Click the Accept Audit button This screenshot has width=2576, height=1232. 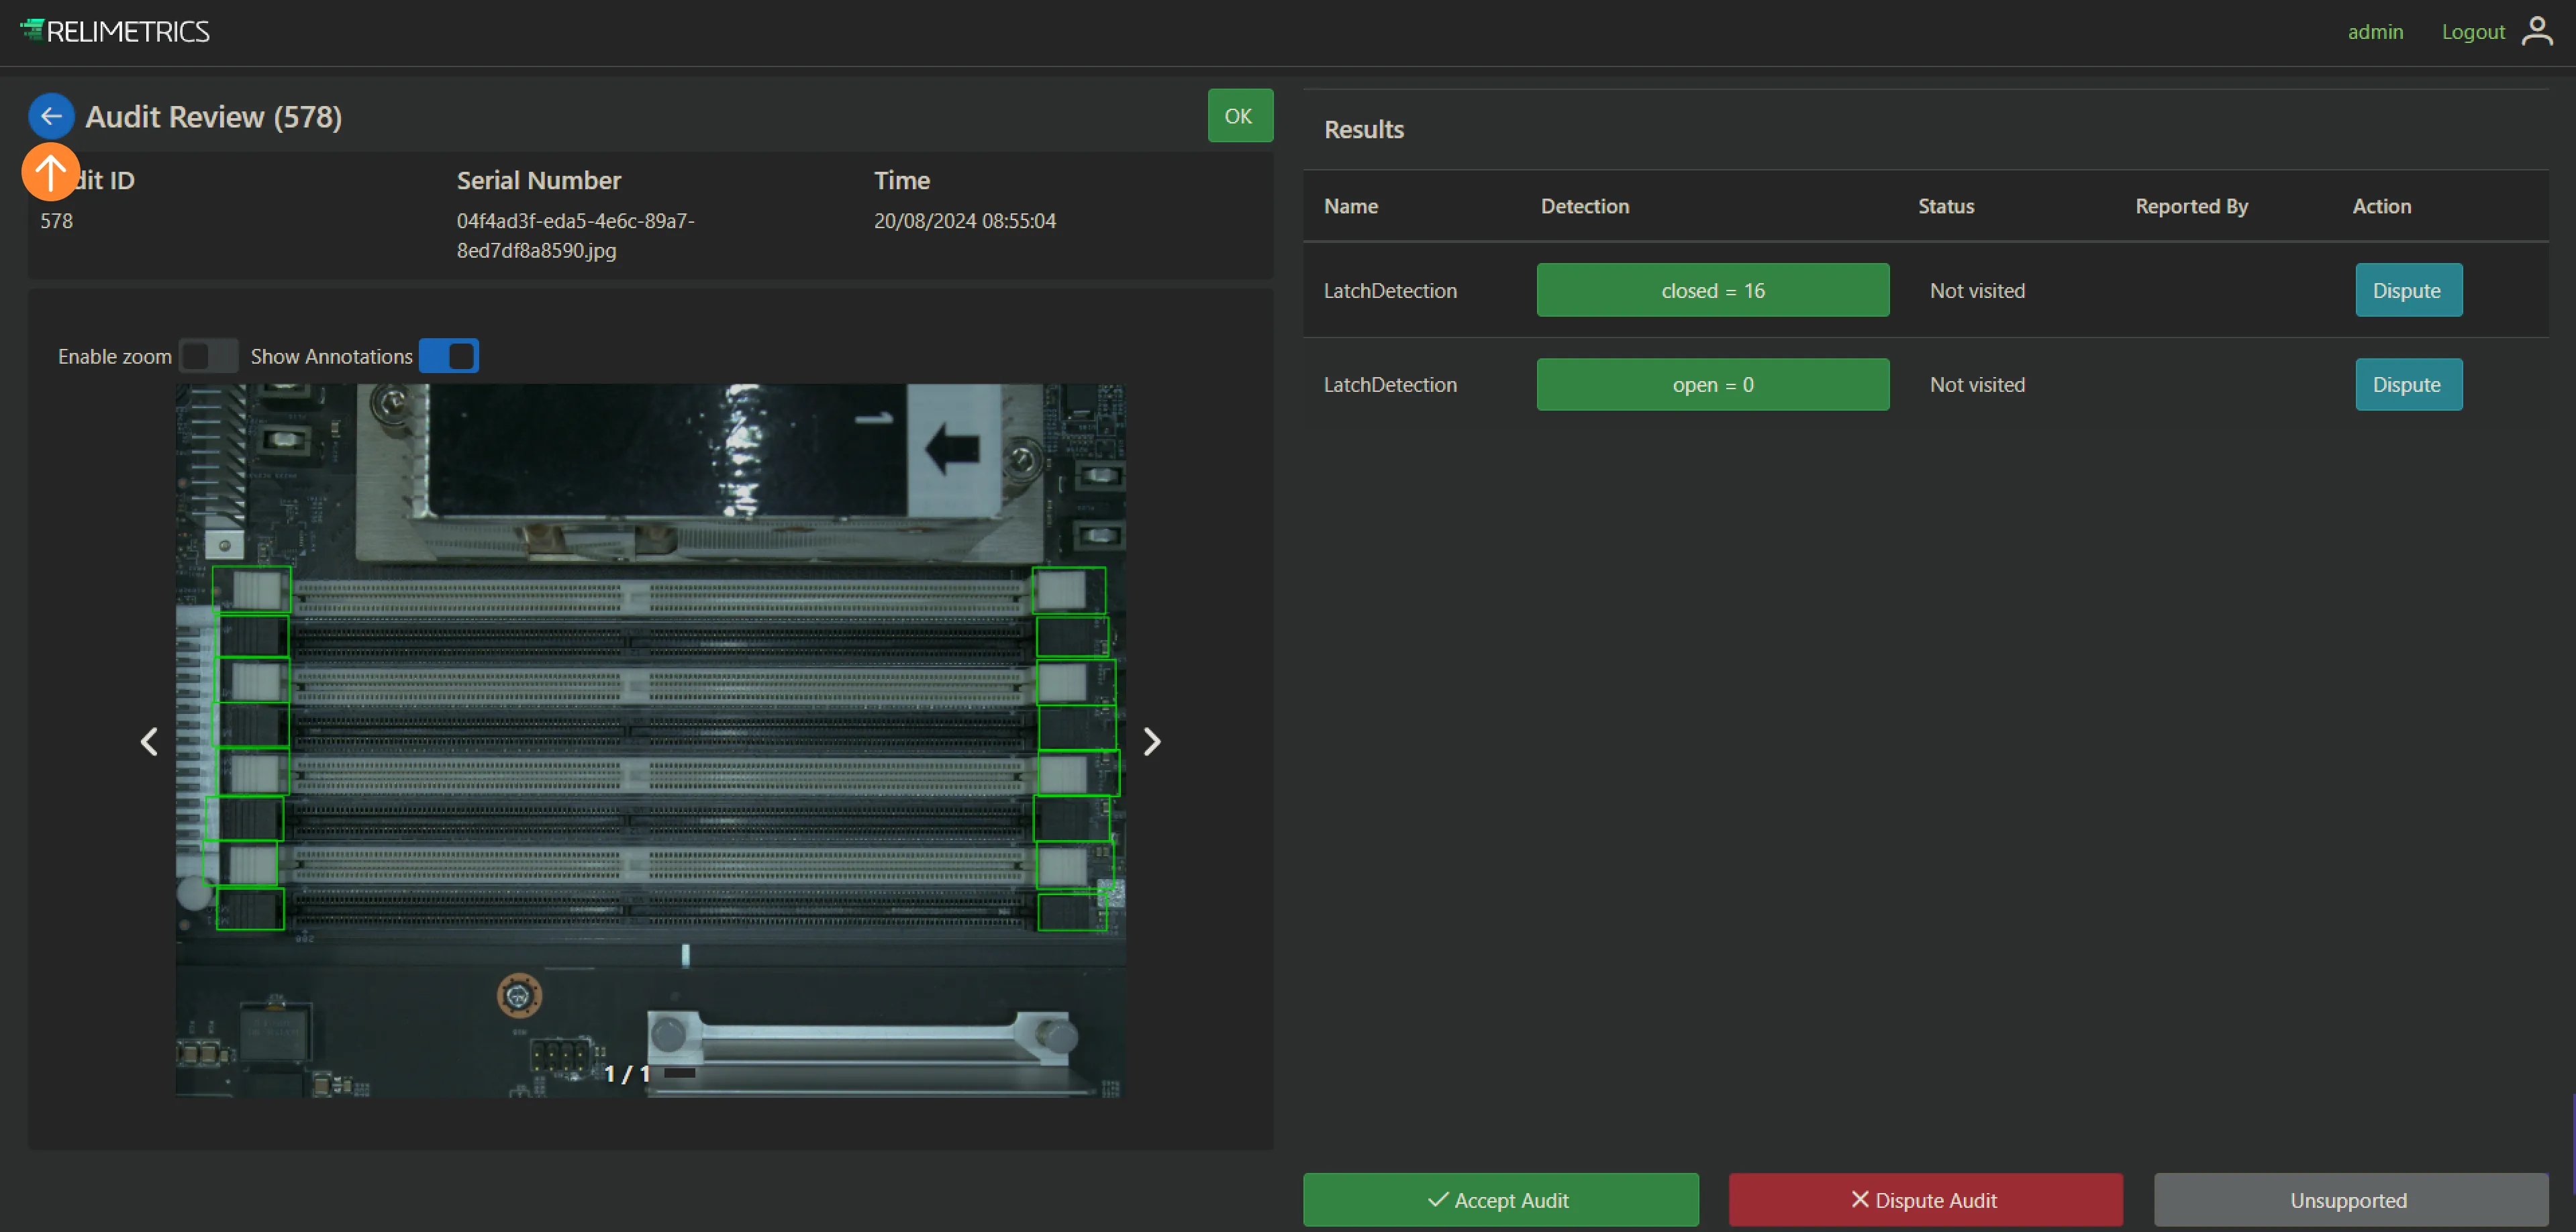tap(1500, 1200)
